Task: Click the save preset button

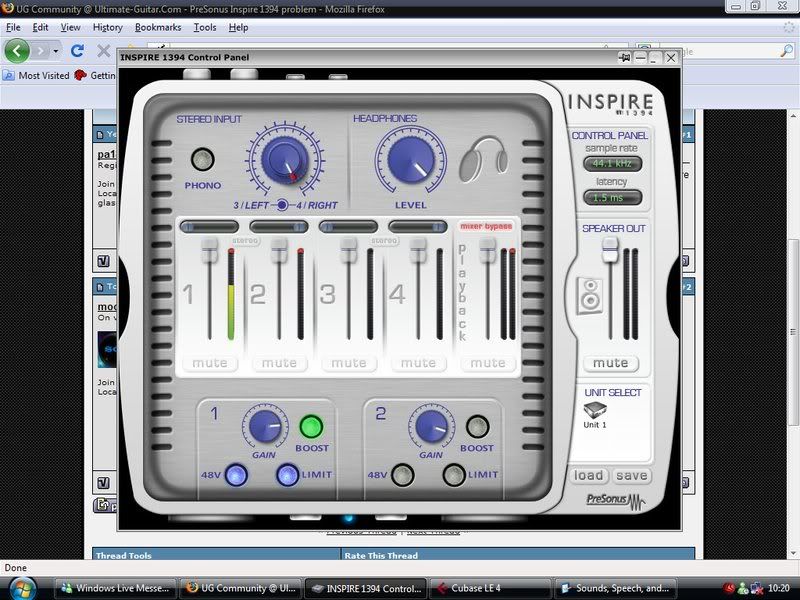Action: coord(631,476)
